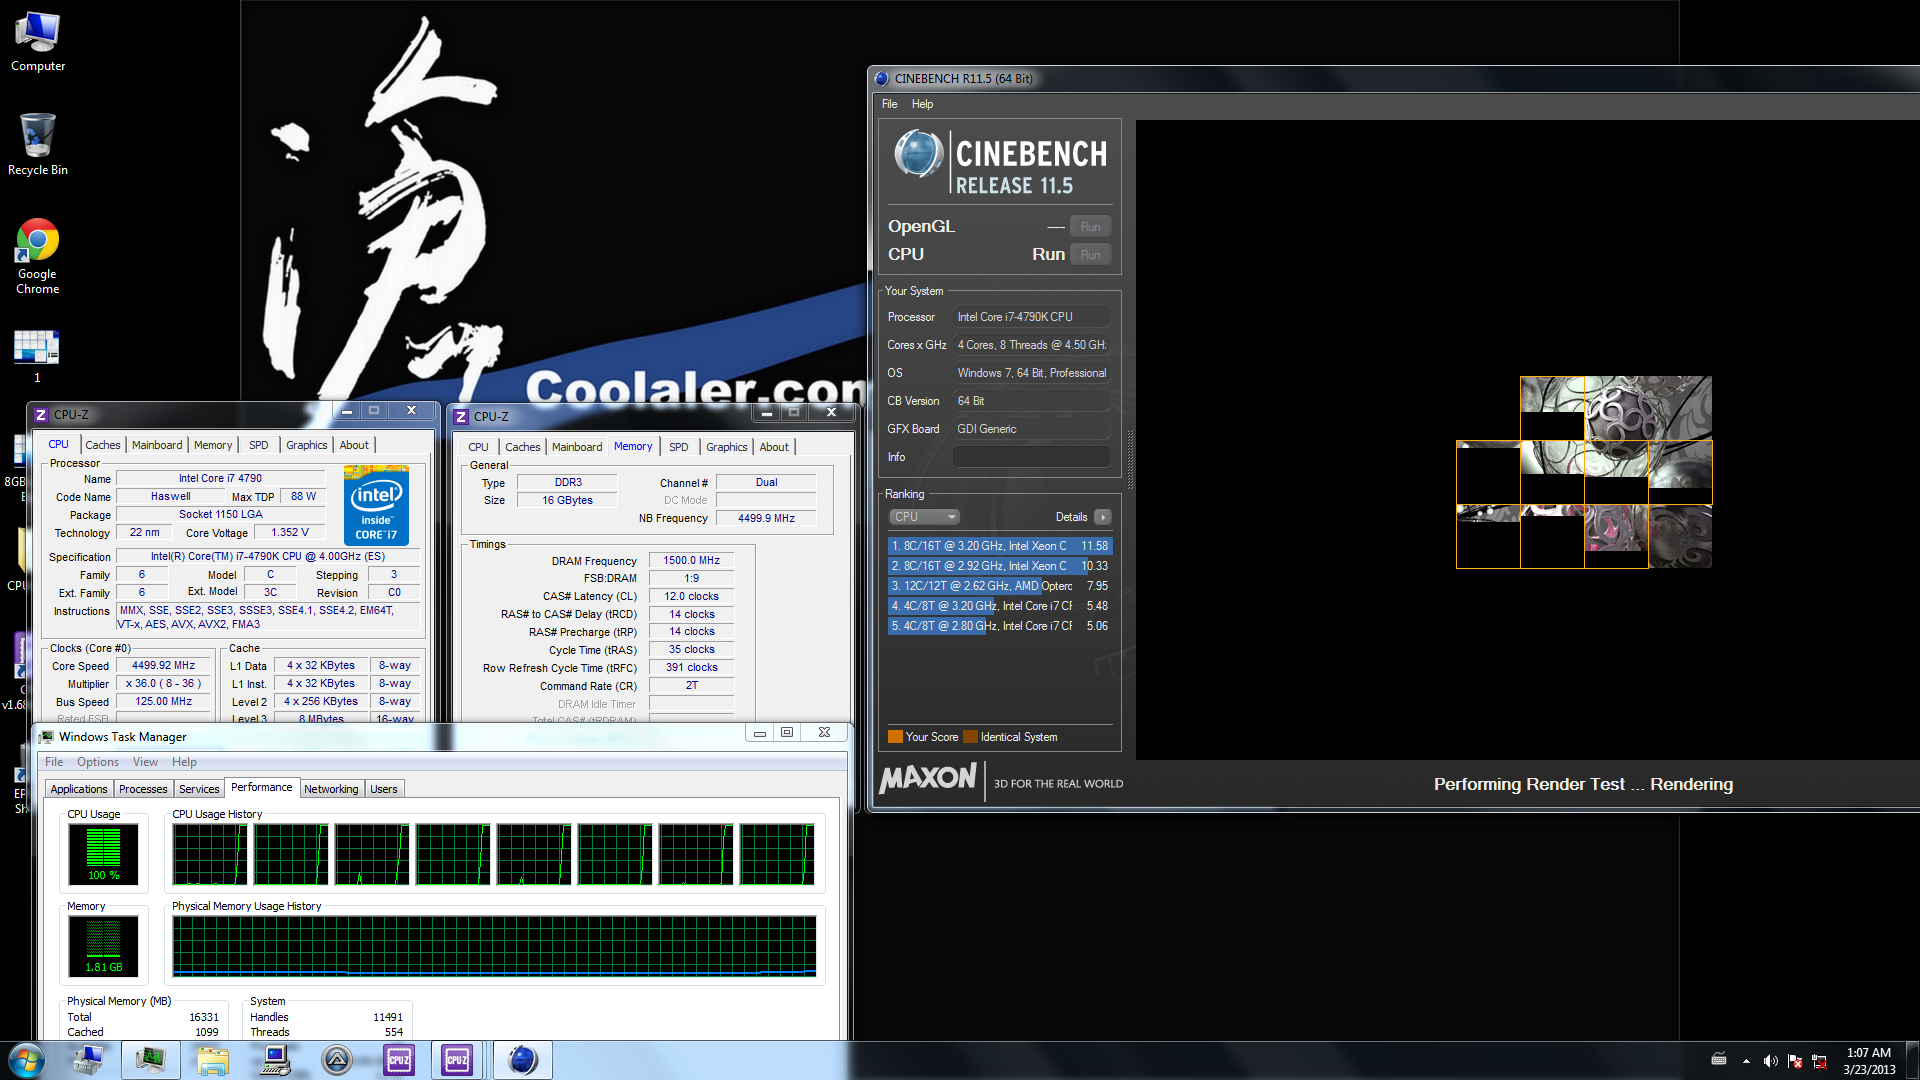Click the Your Score orange swatch
Image resolution: width=1920 pixels, height=1080 pixels.
coord(895,737)
